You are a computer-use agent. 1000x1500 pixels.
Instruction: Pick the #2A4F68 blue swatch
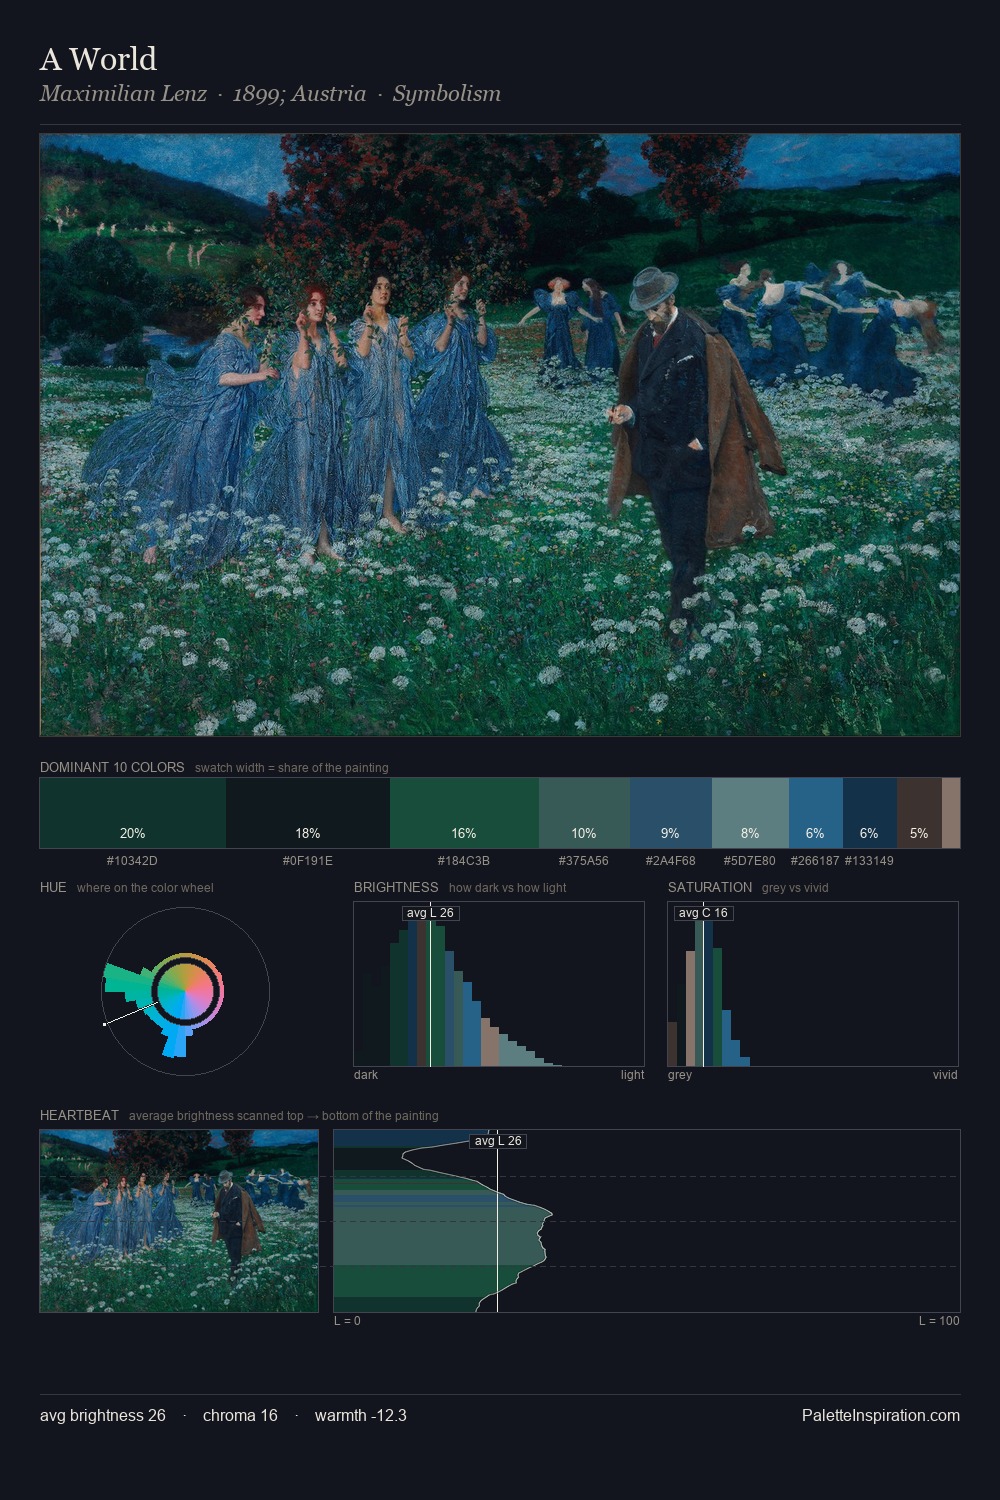[x=671, y=813]
